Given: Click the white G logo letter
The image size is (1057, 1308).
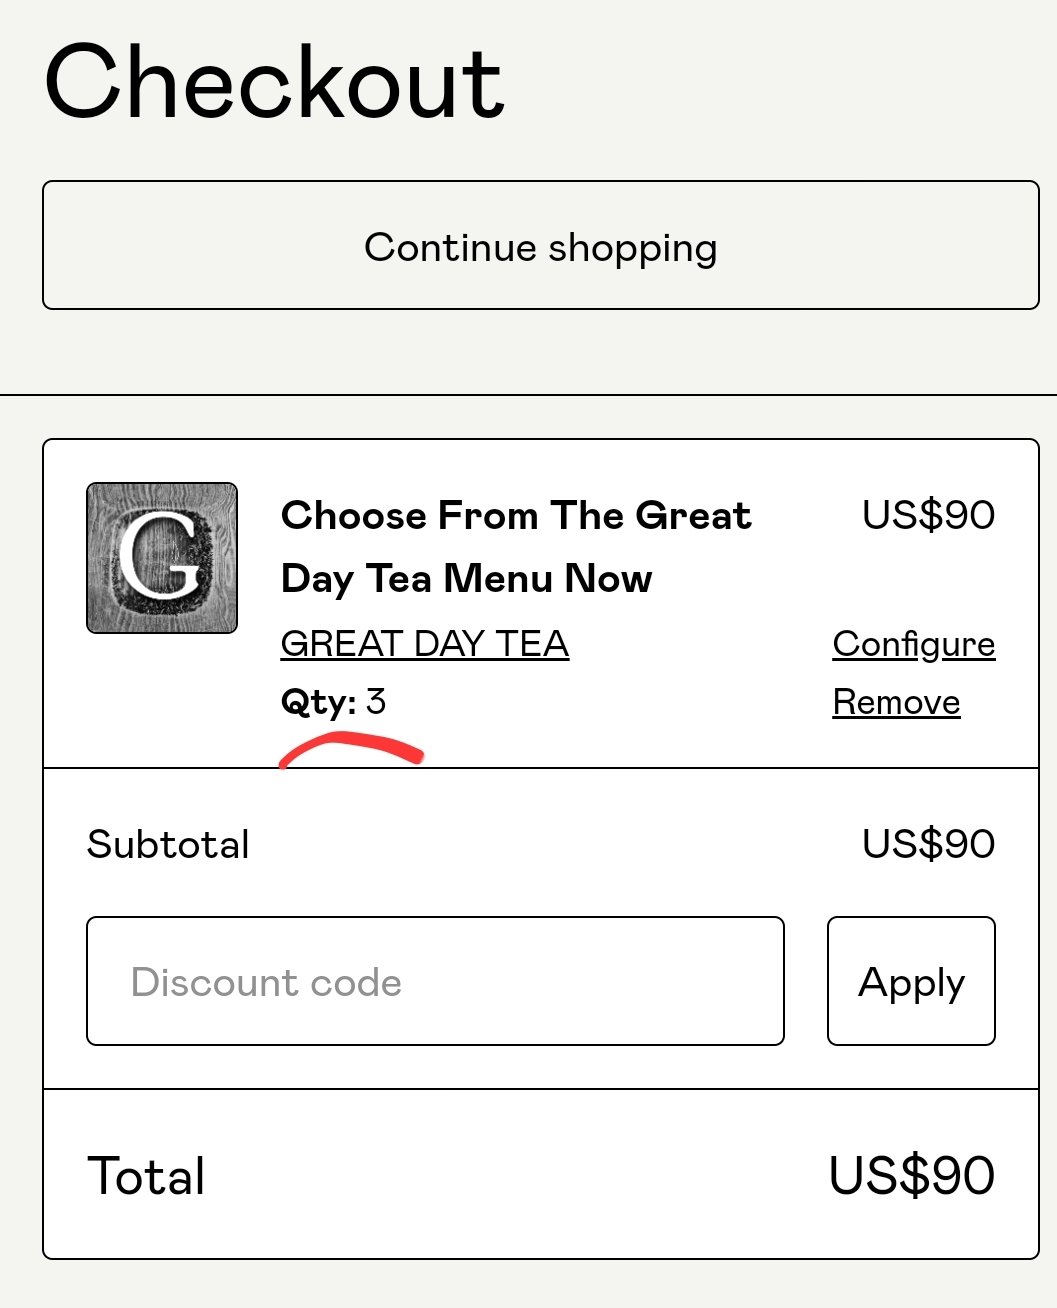Looking at the screenshot, I should point(160,556).
